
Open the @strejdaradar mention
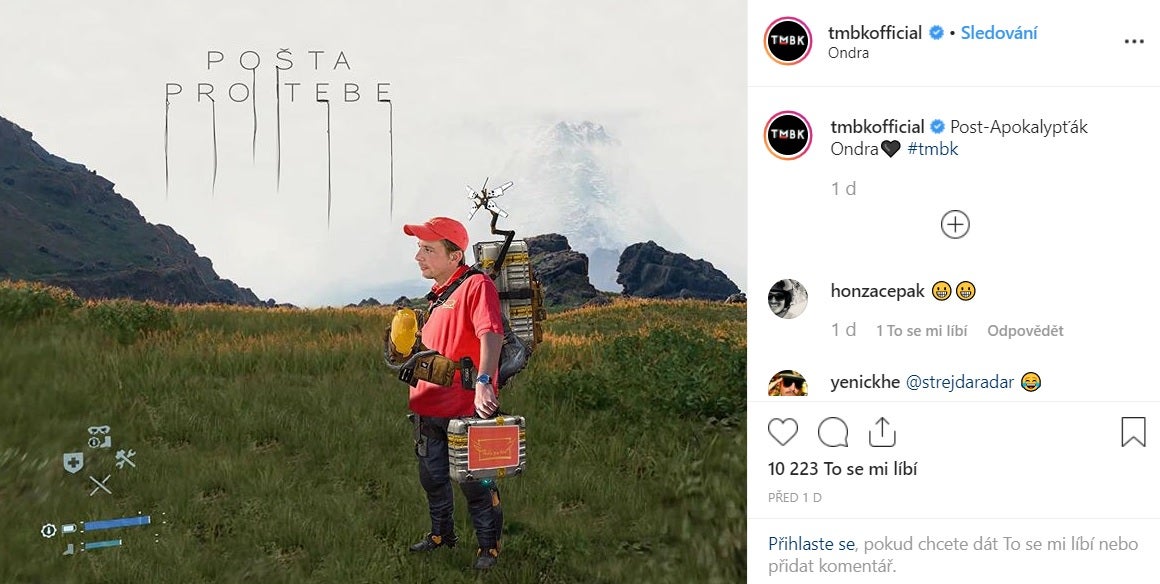[x=960, y=382]
